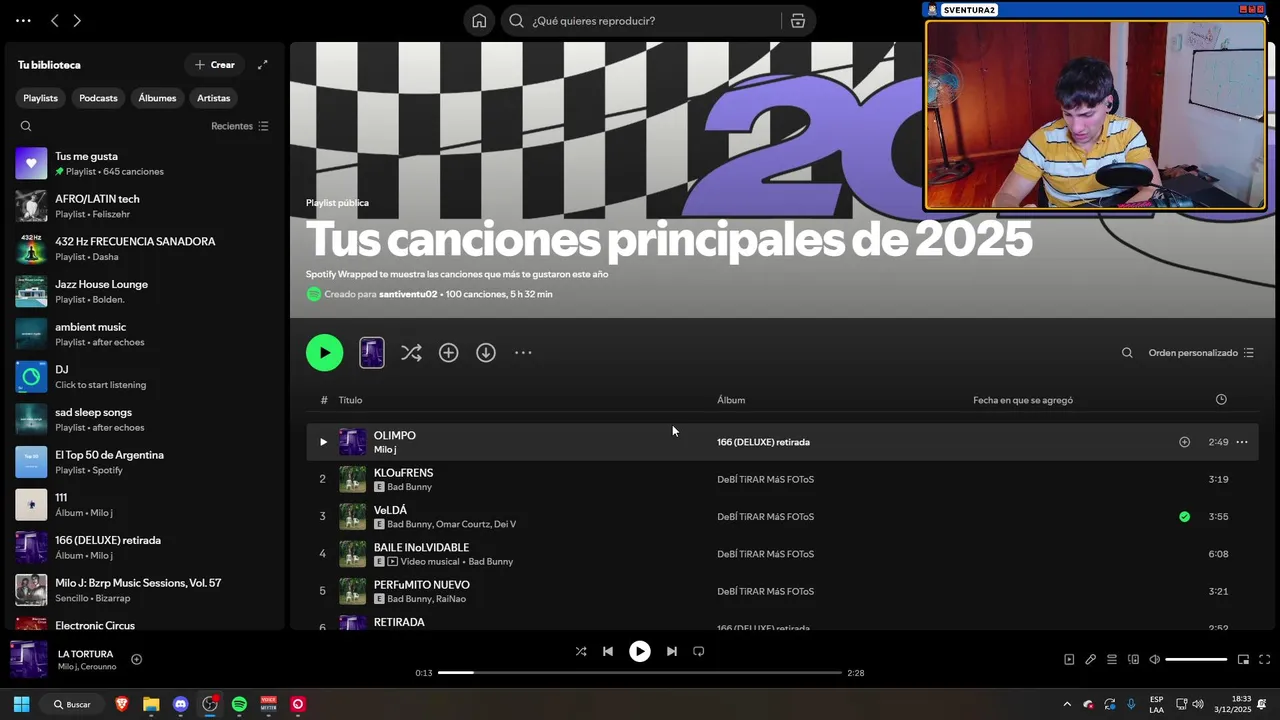Select the Podcasts filter chip

click(x=98, y=98)
